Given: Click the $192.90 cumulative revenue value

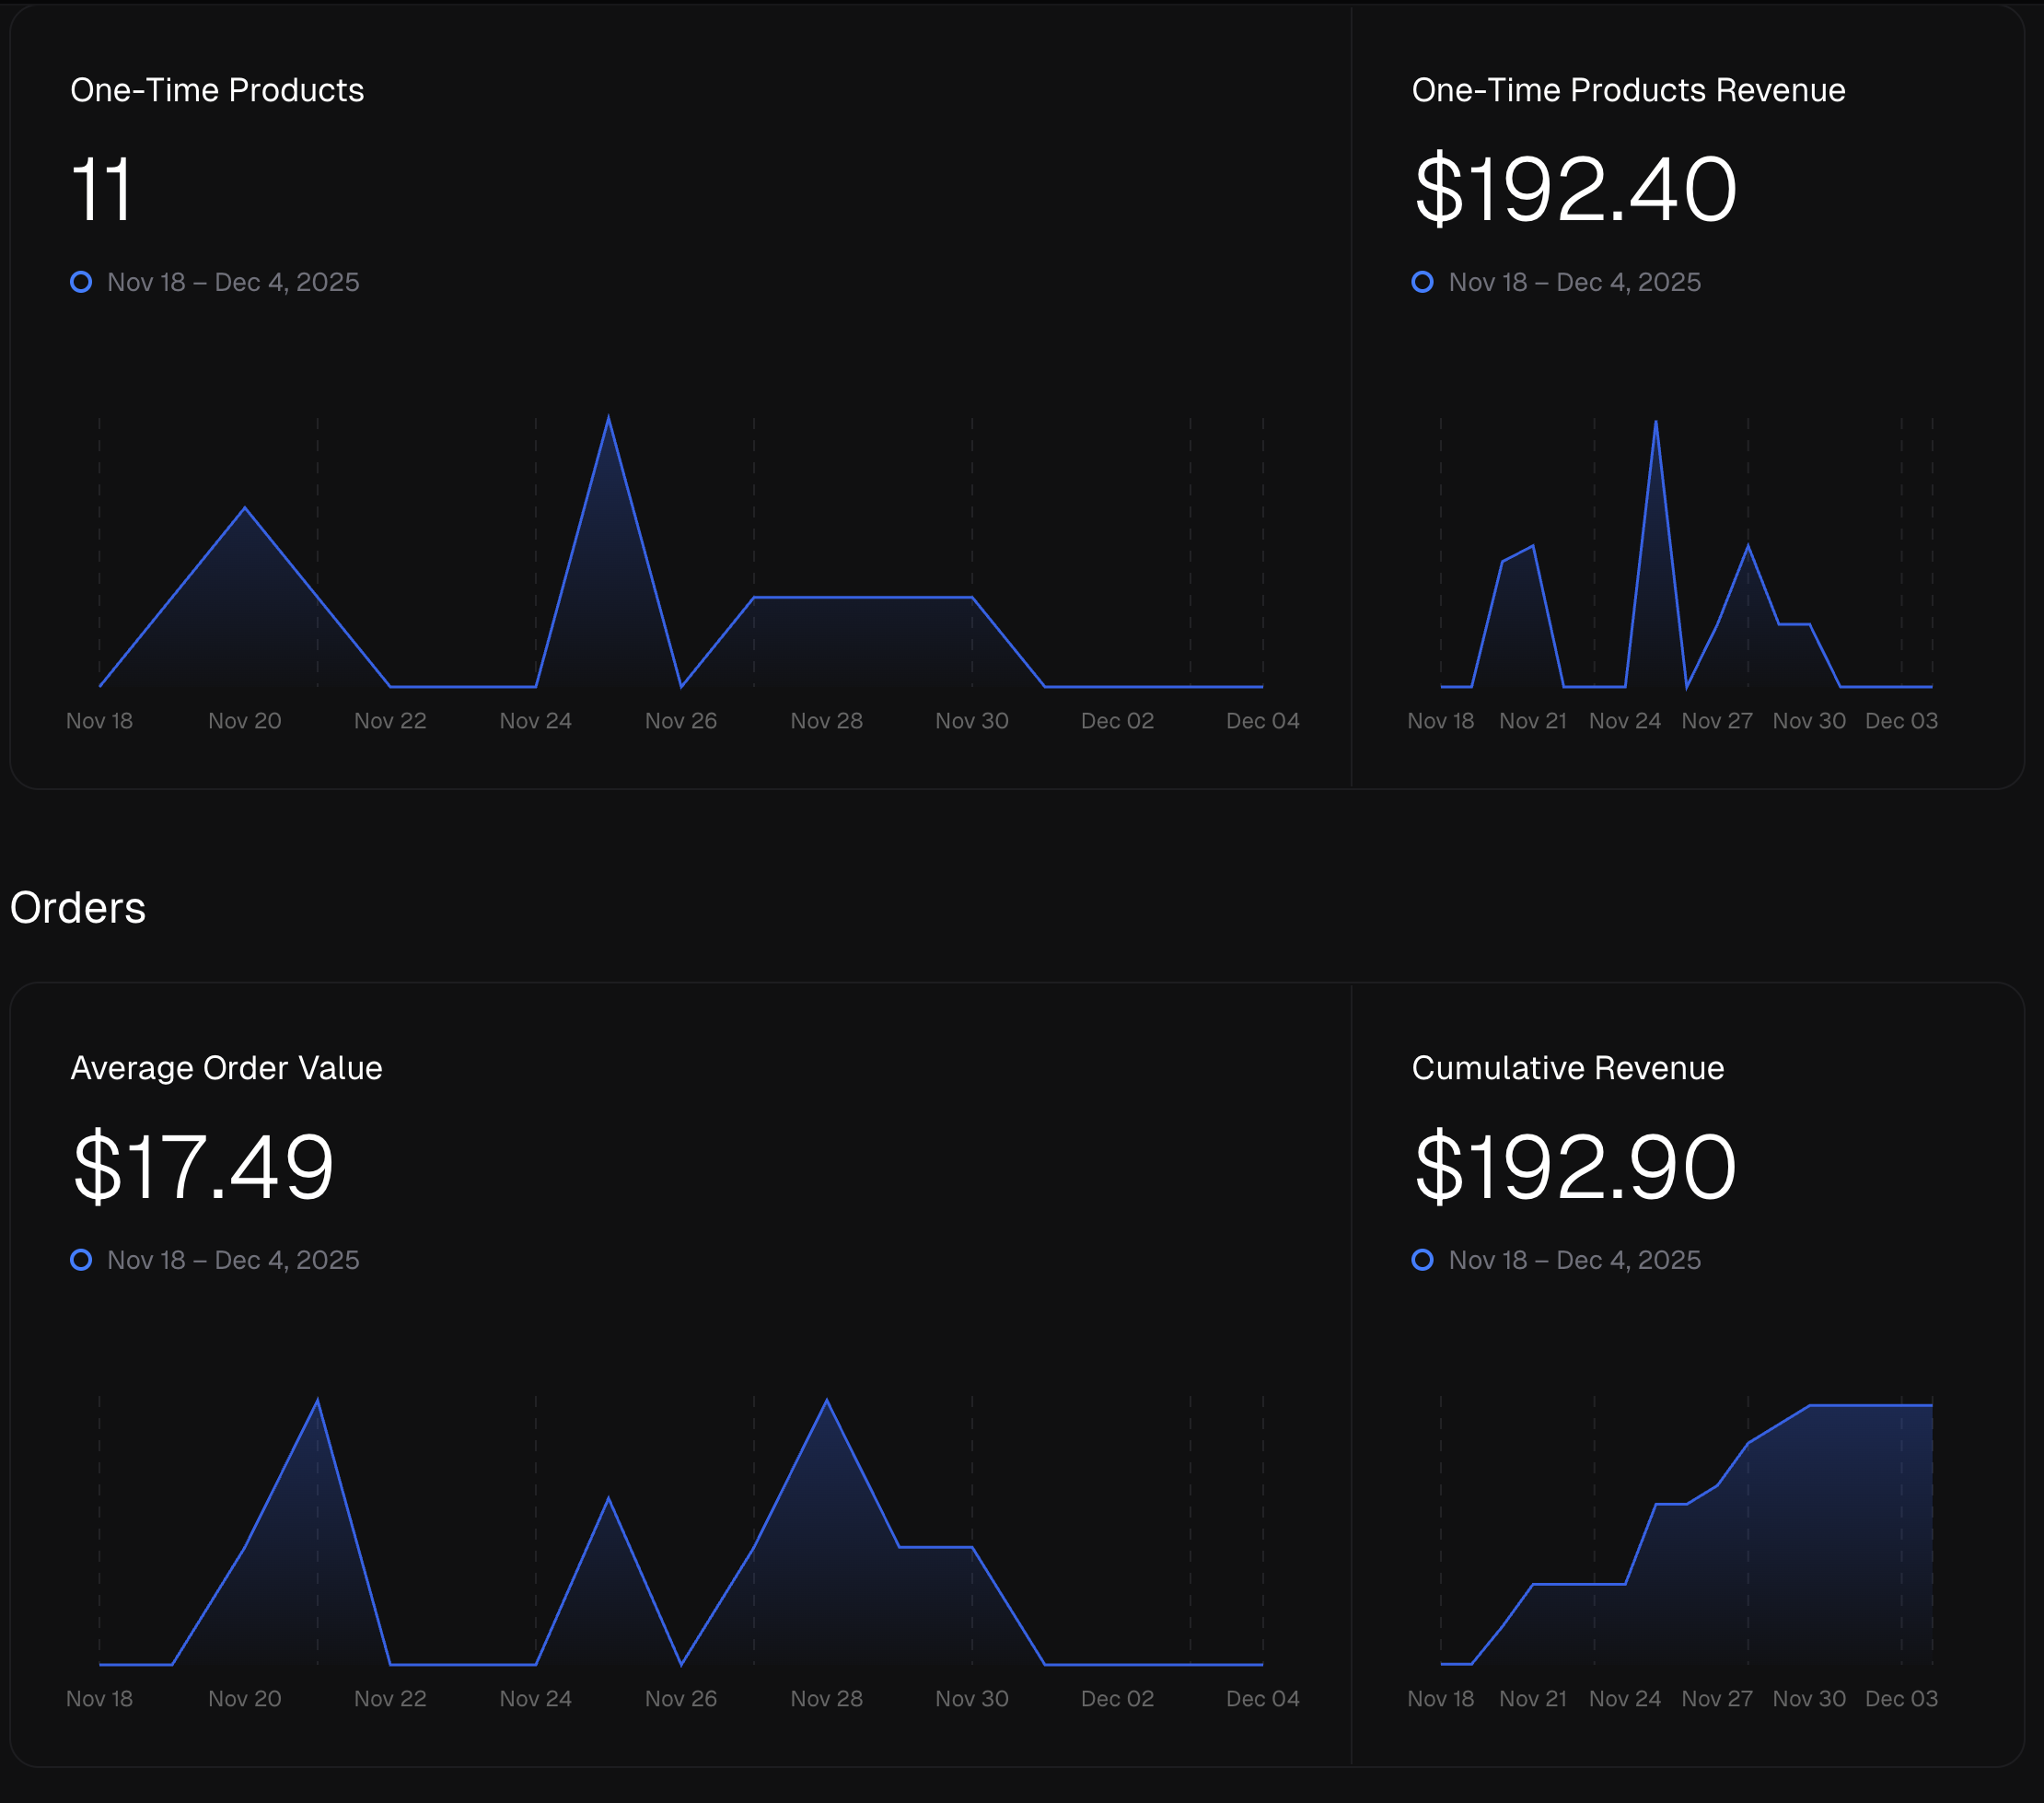Looking at the screenshot, I should tap(1575, 1167).
